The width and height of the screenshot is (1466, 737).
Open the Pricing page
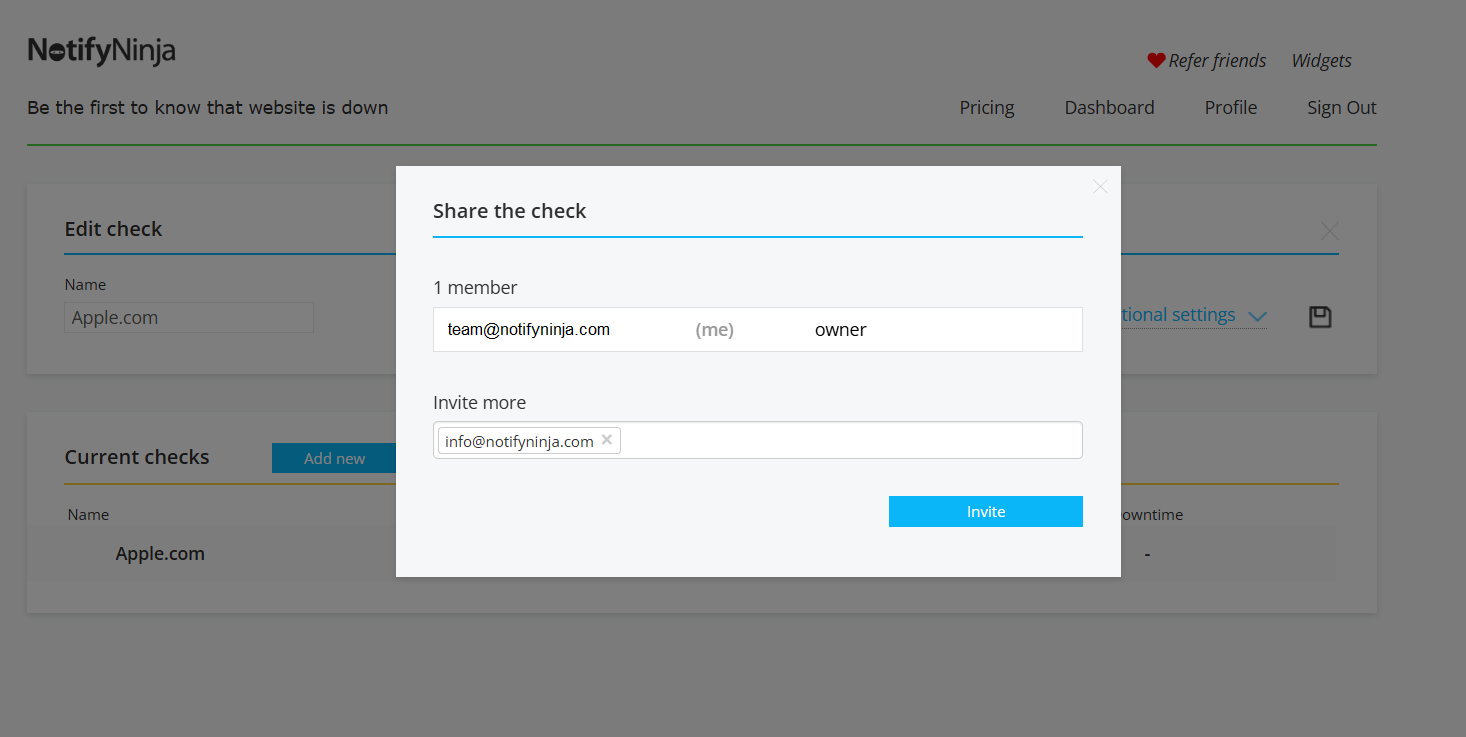pyautogui.click(x=986, y=108)
